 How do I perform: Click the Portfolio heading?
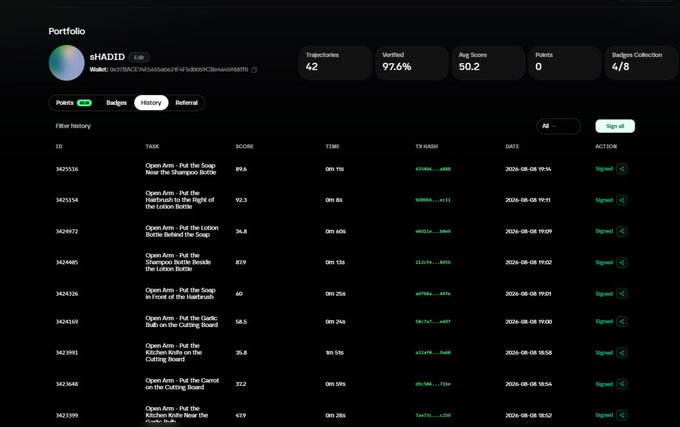pos(67,31)
